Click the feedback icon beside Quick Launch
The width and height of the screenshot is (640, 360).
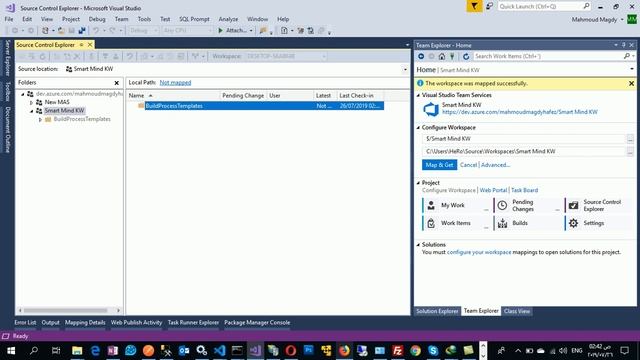[489, 6]
